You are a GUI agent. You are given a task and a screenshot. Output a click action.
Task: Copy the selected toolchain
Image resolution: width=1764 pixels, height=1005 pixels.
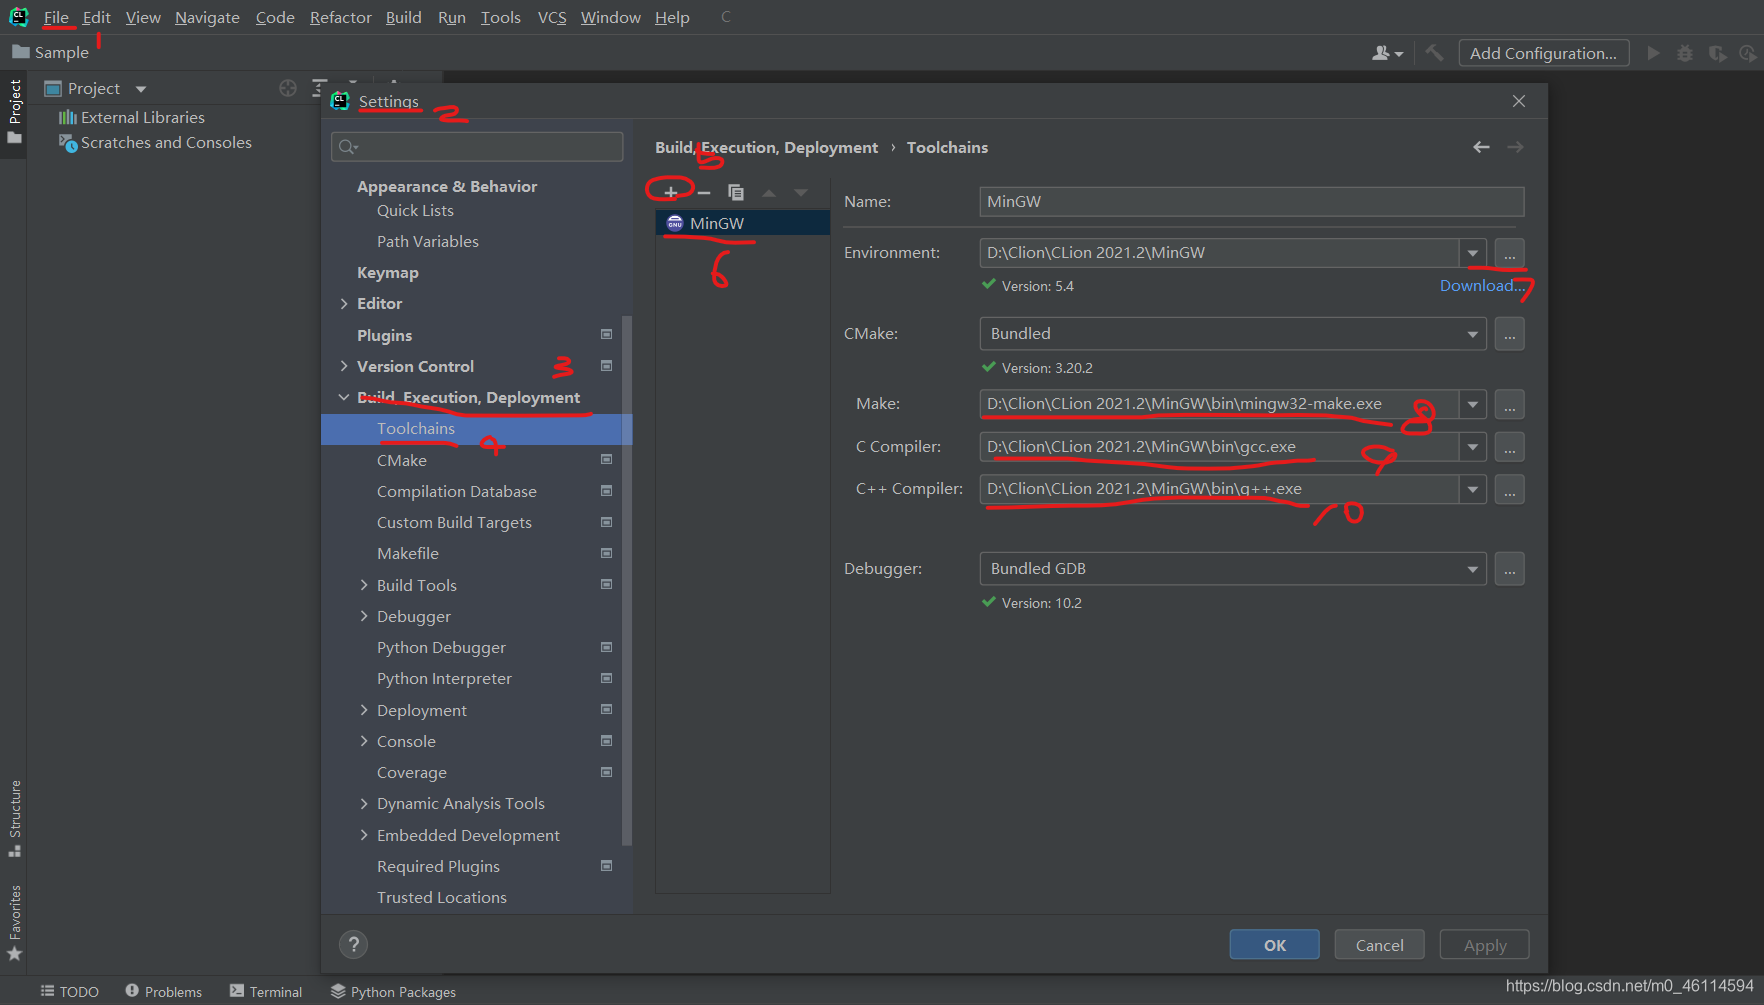(x=736, y=192)
